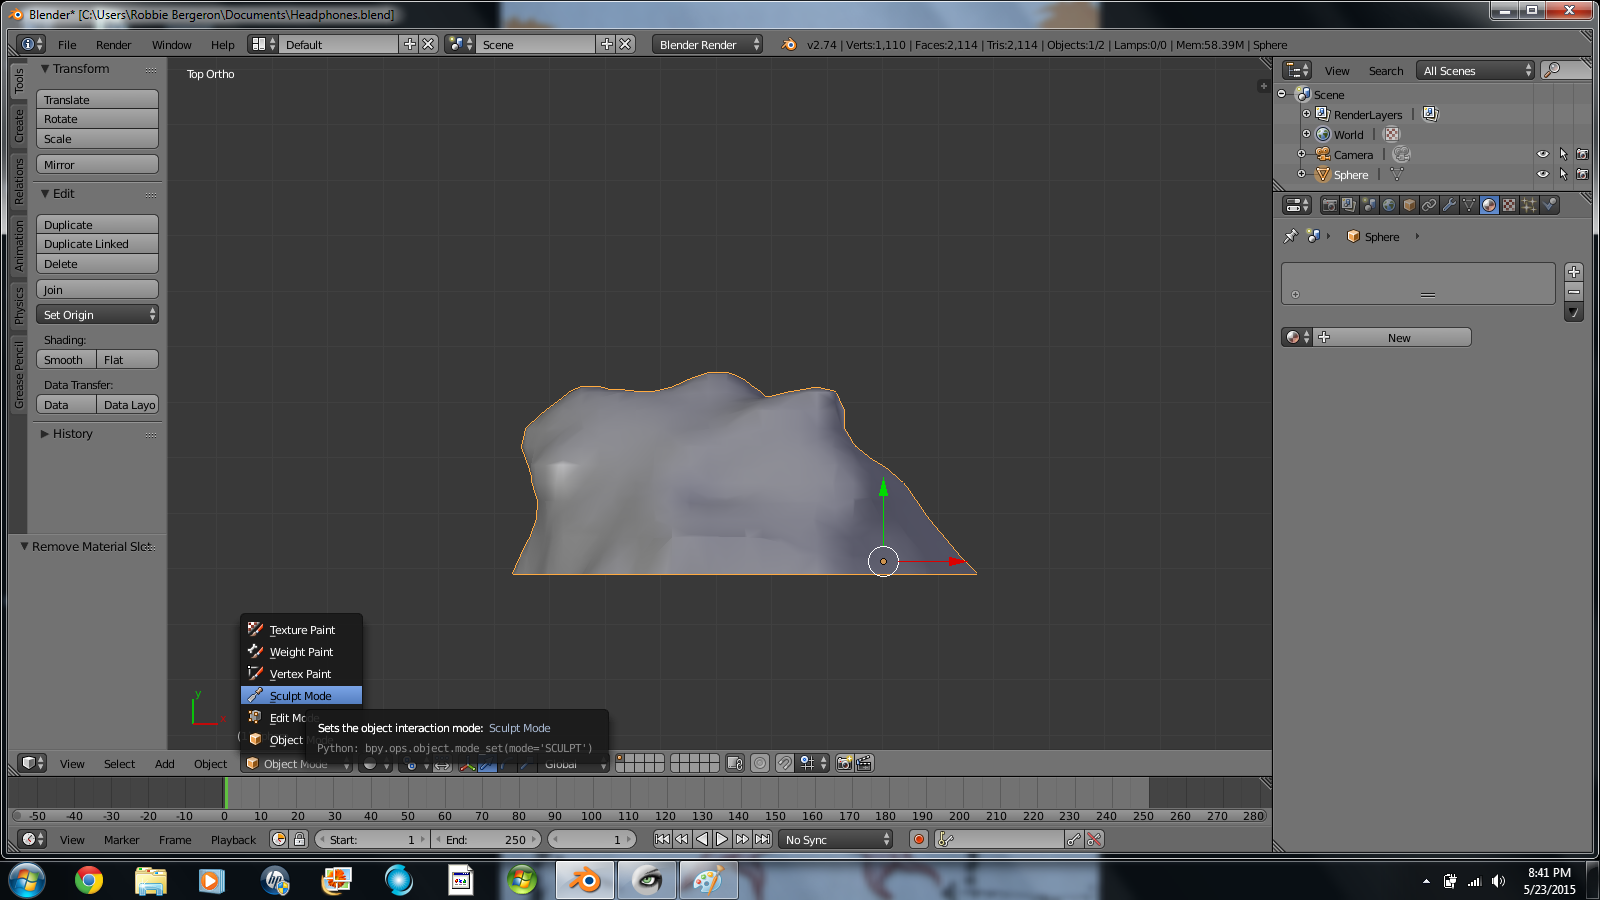Toggle automatic keyframe record button
Image resolution: width=1600 pixels, height=900 pixels.
[919, 839]
